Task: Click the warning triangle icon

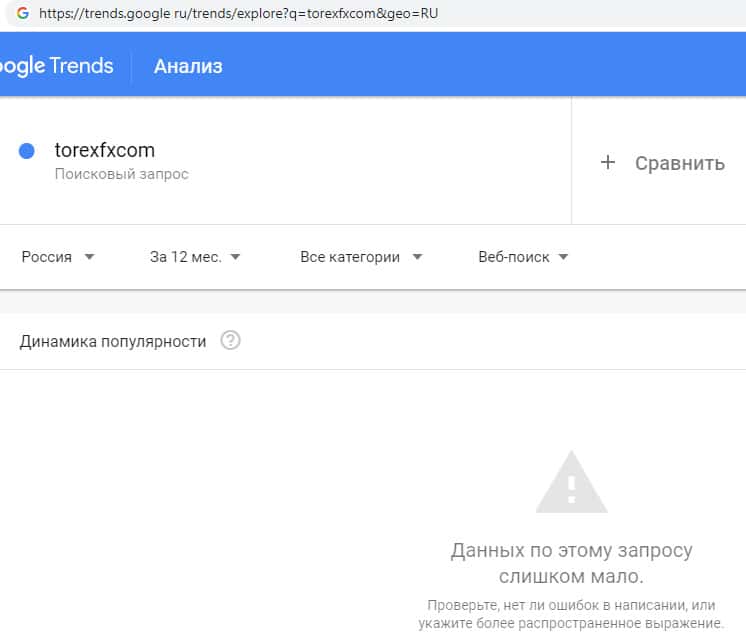Action: [x=571, y=483]
